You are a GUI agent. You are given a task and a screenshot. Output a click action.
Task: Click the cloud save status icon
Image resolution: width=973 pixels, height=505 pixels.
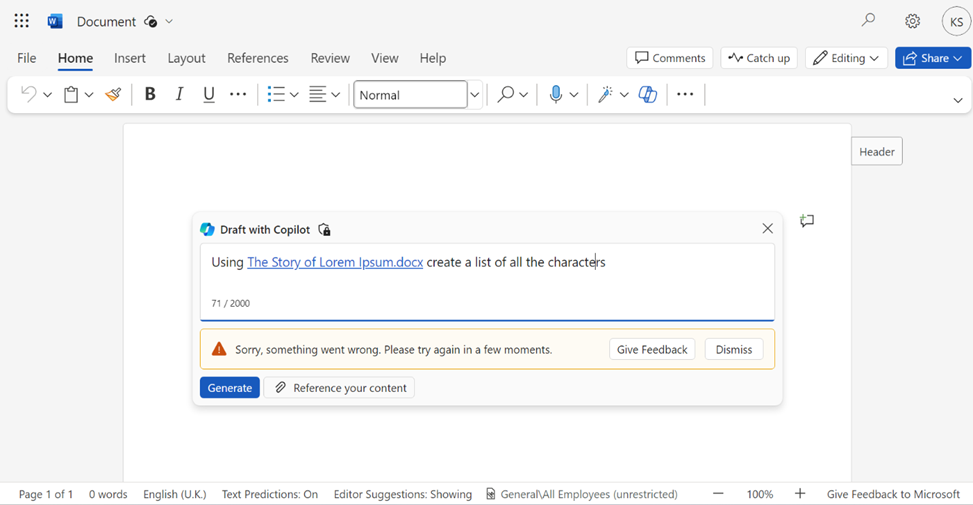(150, 22)
